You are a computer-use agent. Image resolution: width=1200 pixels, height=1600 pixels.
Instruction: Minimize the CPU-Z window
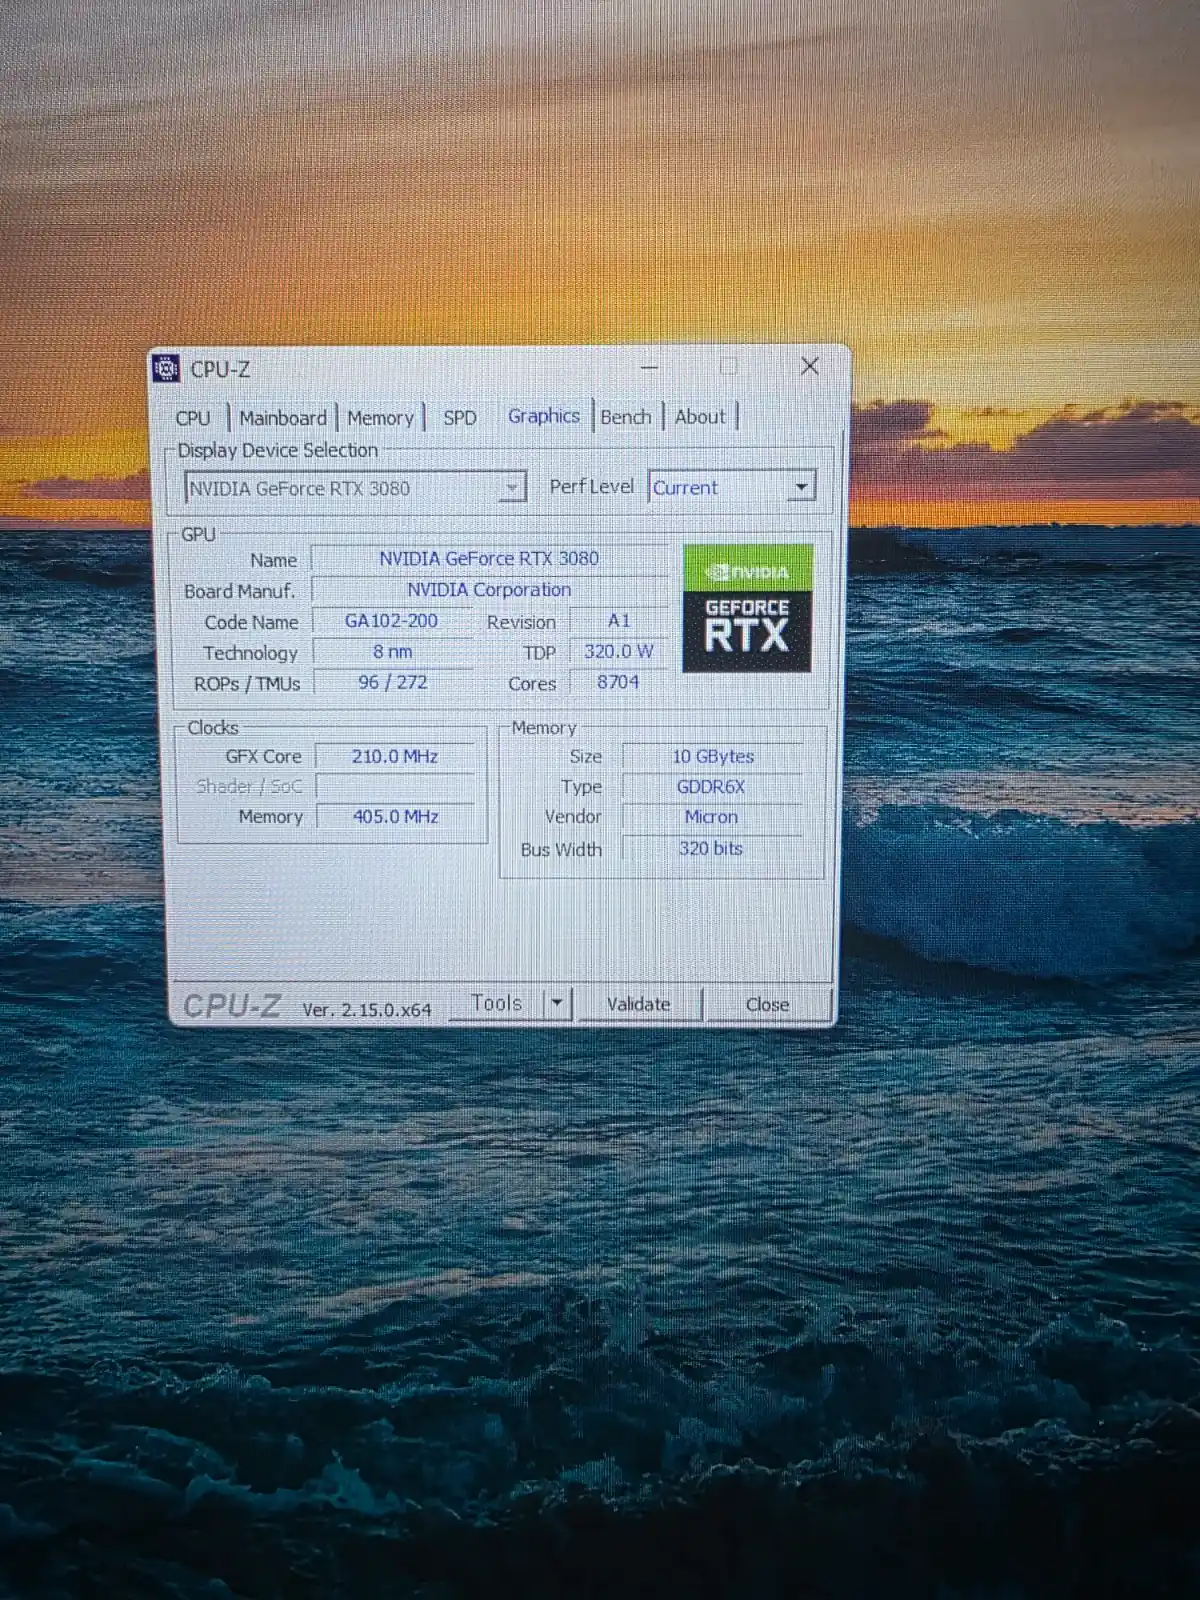(649, 367)
